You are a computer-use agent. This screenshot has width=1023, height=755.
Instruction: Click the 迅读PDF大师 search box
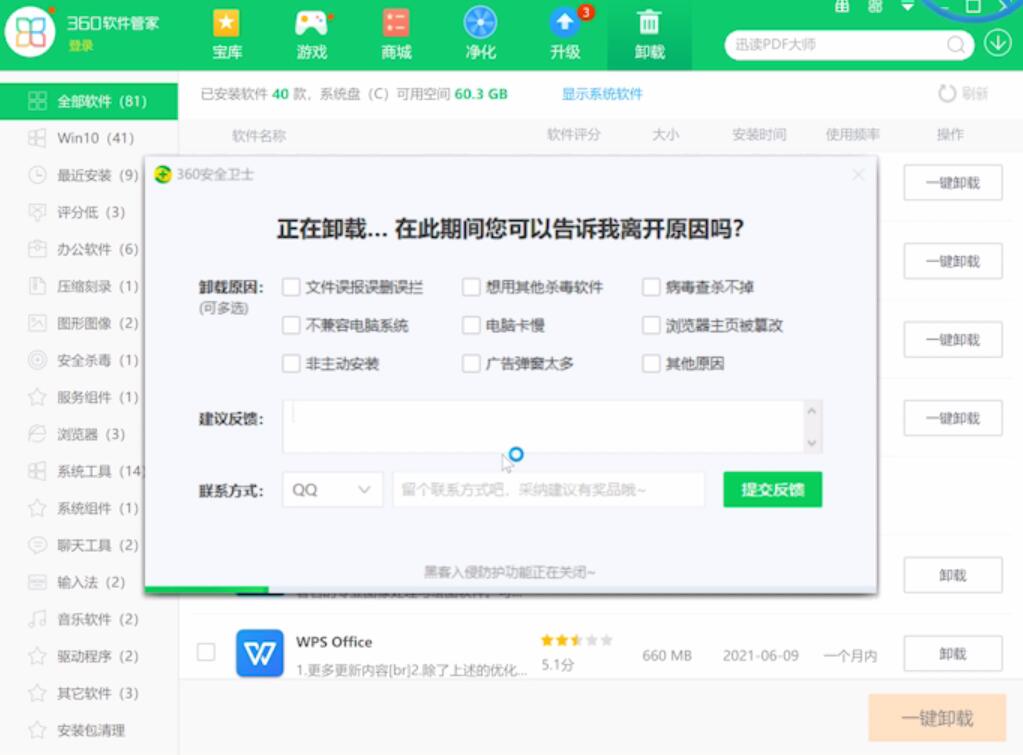click(x=849, y=44)
